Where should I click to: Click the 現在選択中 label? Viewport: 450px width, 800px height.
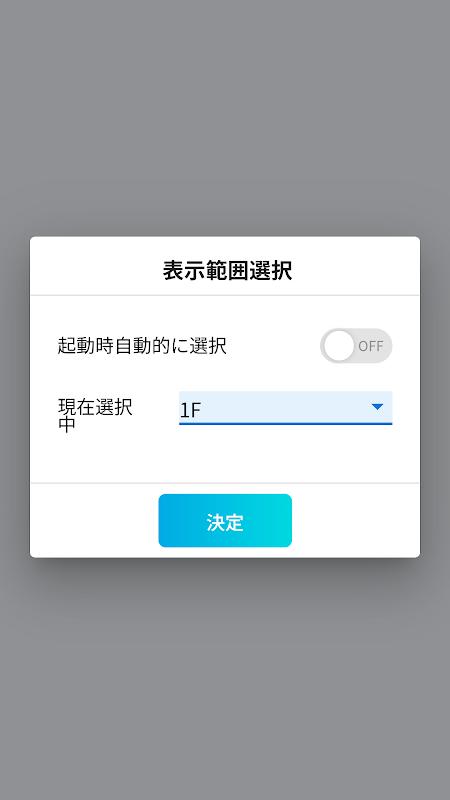coord(95,415)
